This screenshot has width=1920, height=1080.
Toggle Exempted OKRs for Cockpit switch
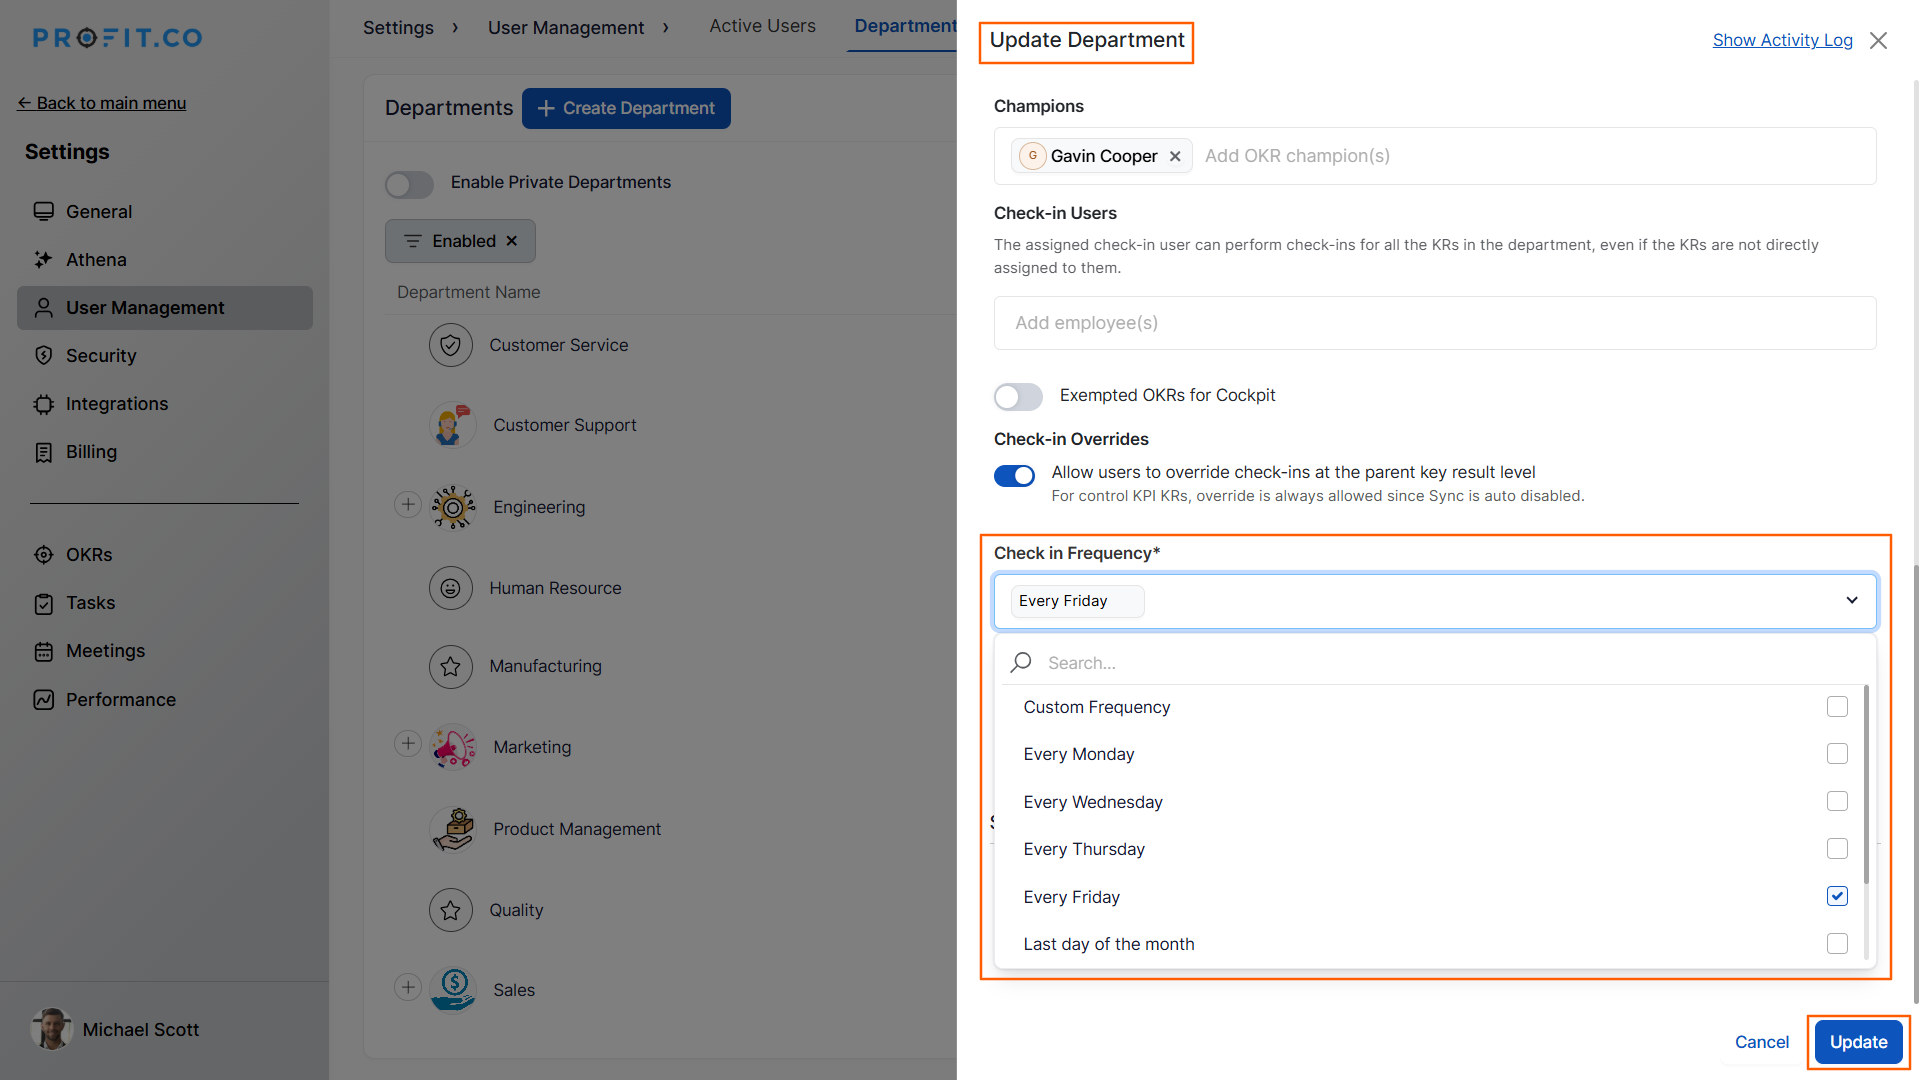pyautogui.click(x=1018, y=396)
